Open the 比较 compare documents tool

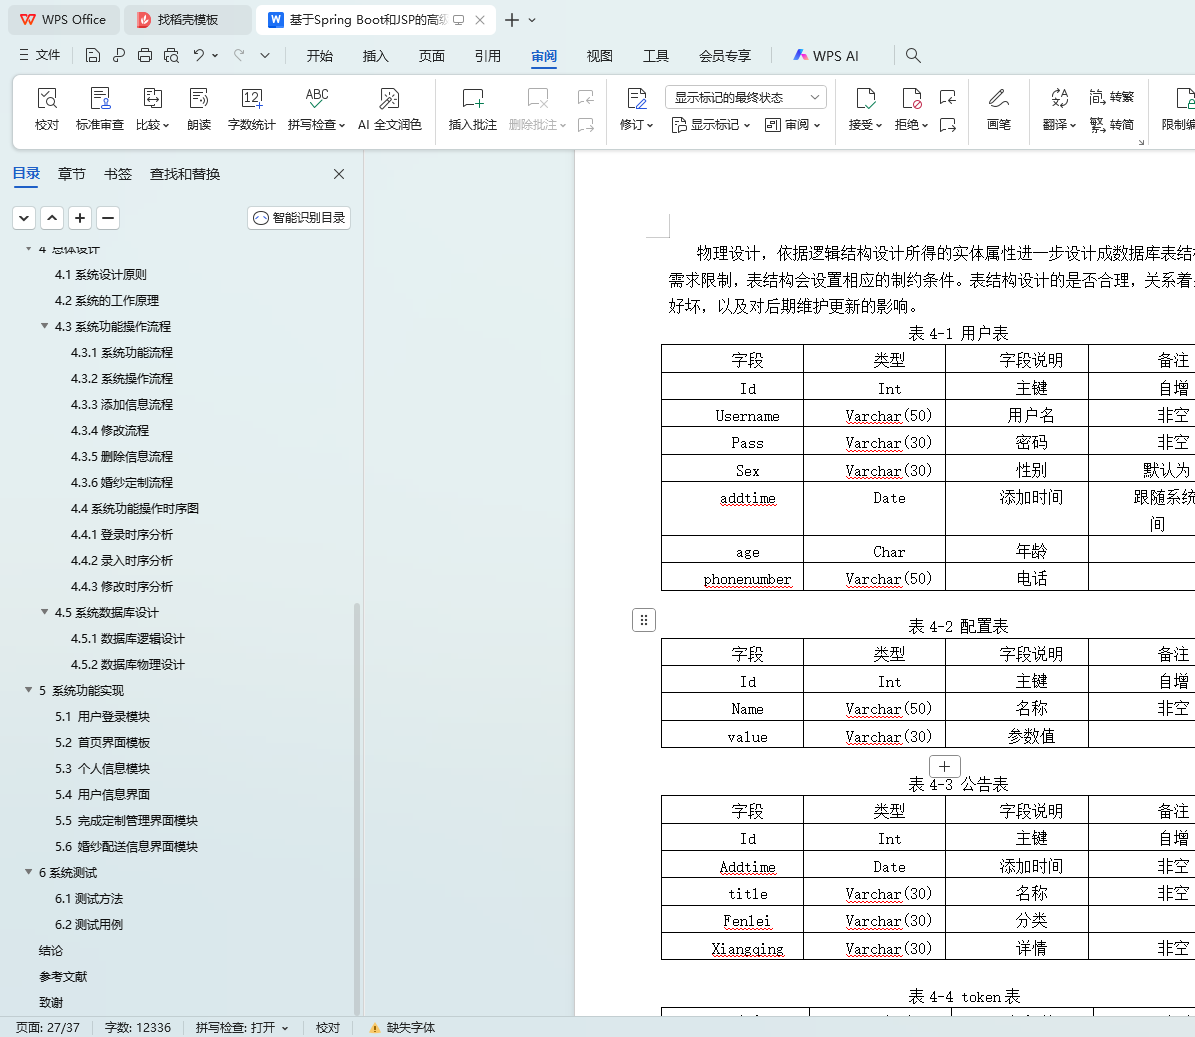point(152,108)
